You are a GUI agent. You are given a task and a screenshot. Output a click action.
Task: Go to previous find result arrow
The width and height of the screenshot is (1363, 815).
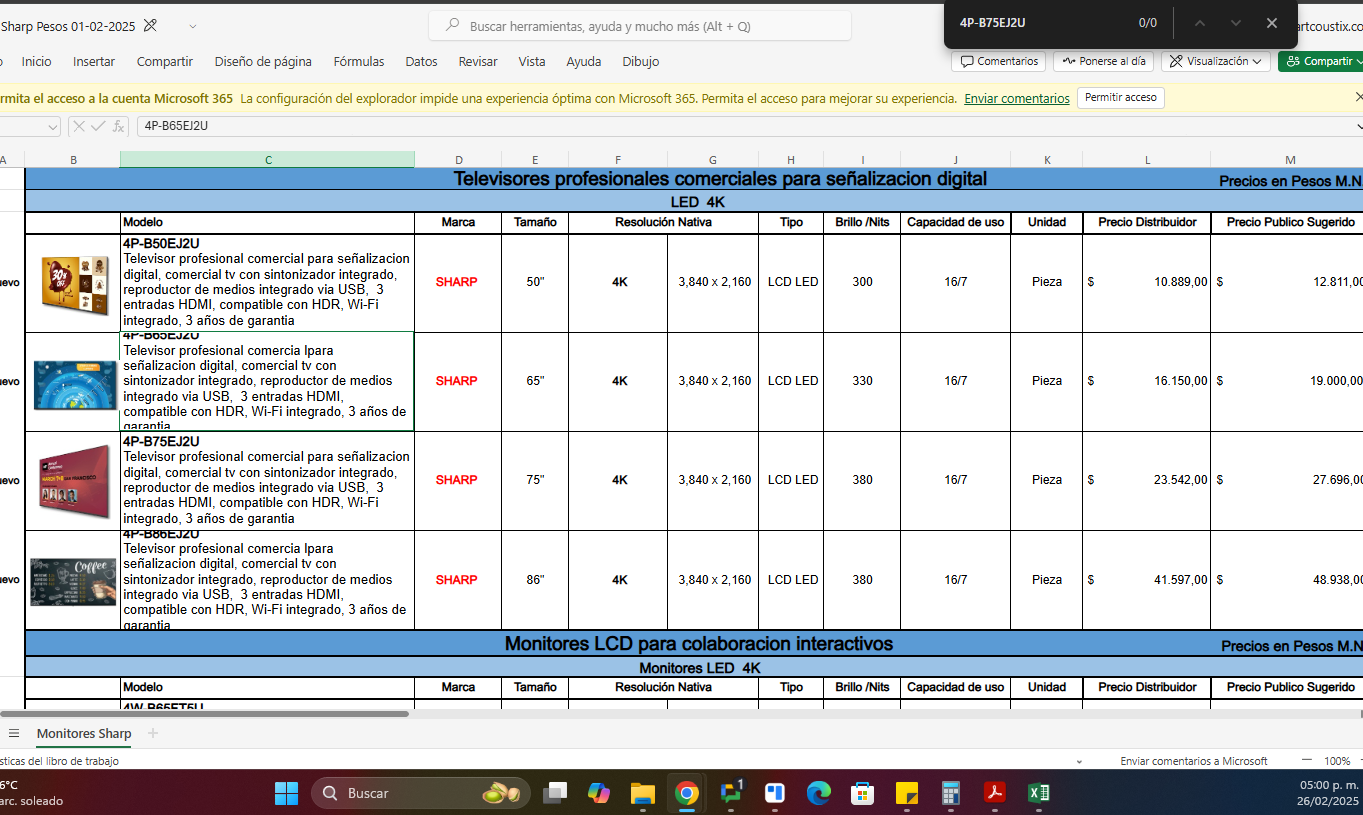point(1200,23)
